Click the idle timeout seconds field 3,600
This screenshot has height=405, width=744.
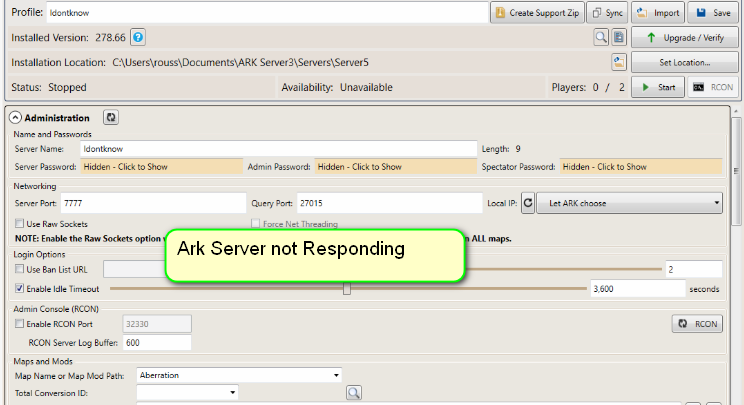coord(638,289)
